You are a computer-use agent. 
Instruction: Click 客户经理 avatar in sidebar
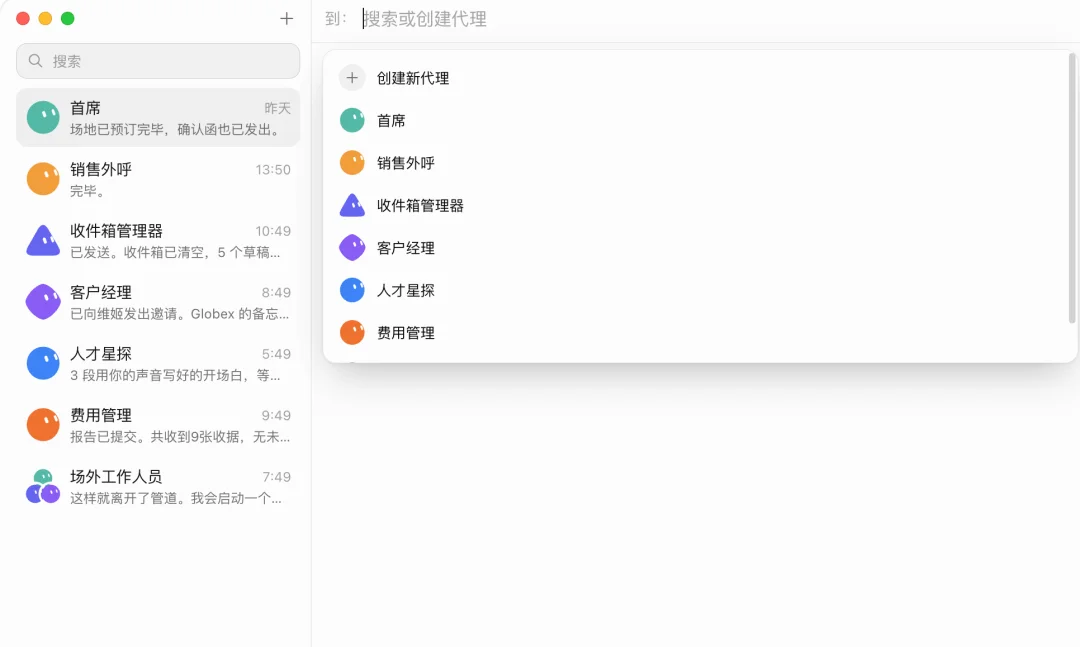click(x=43, y=302)
